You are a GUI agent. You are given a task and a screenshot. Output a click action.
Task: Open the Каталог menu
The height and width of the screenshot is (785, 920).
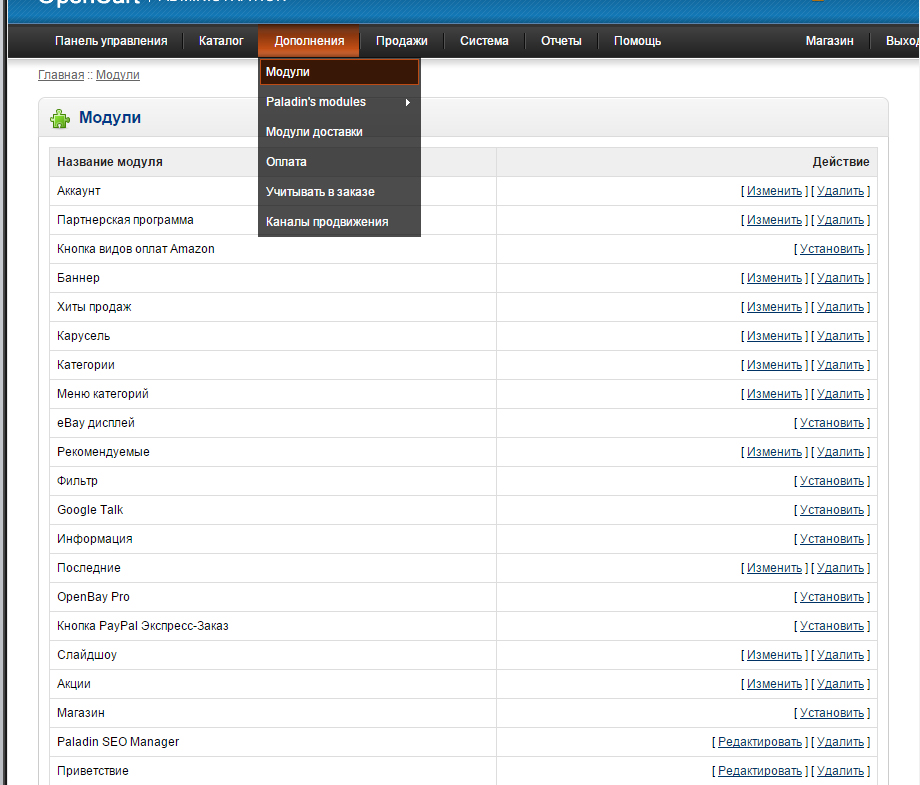click(221, 41)
